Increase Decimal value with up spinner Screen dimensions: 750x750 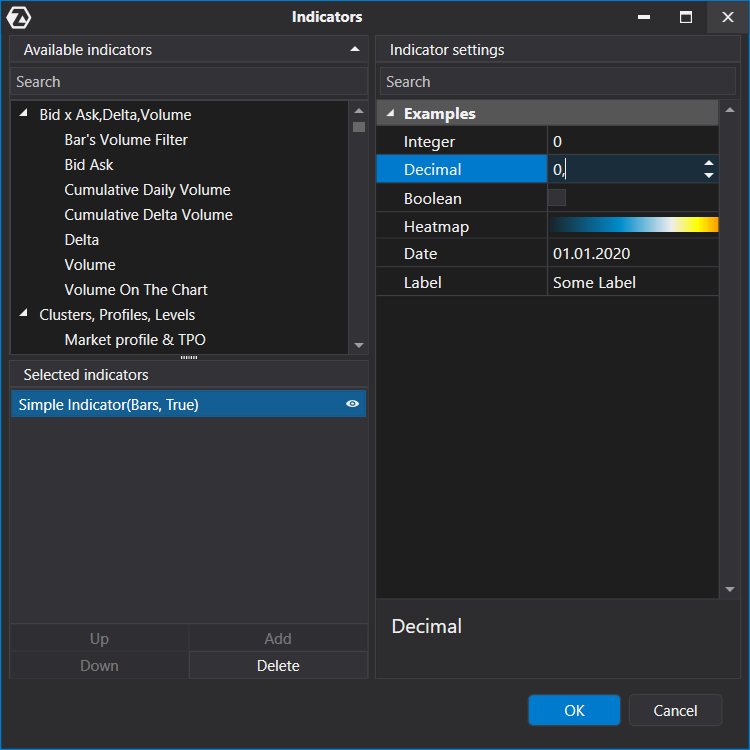[708, 163]
